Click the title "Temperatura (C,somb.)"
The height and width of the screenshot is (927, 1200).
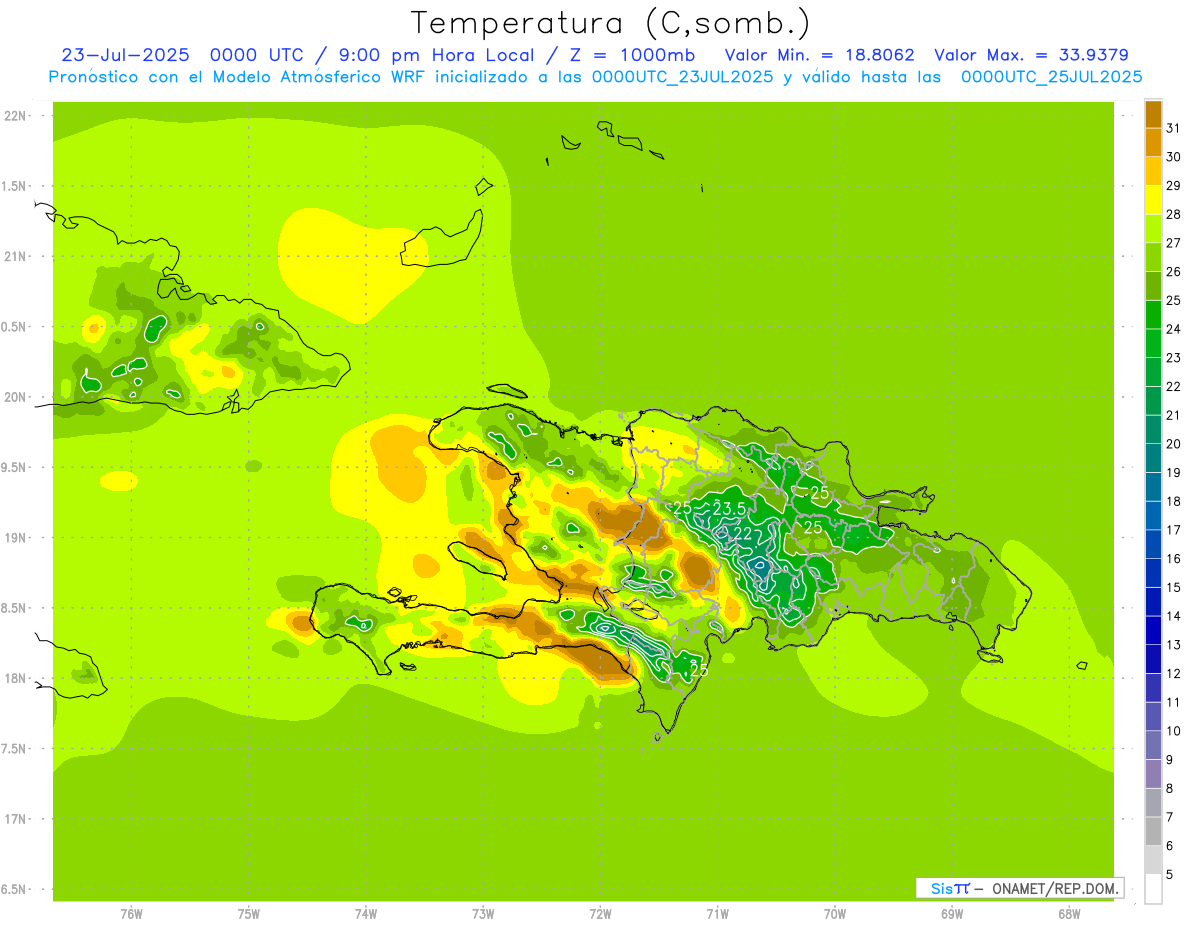point(611,23)
